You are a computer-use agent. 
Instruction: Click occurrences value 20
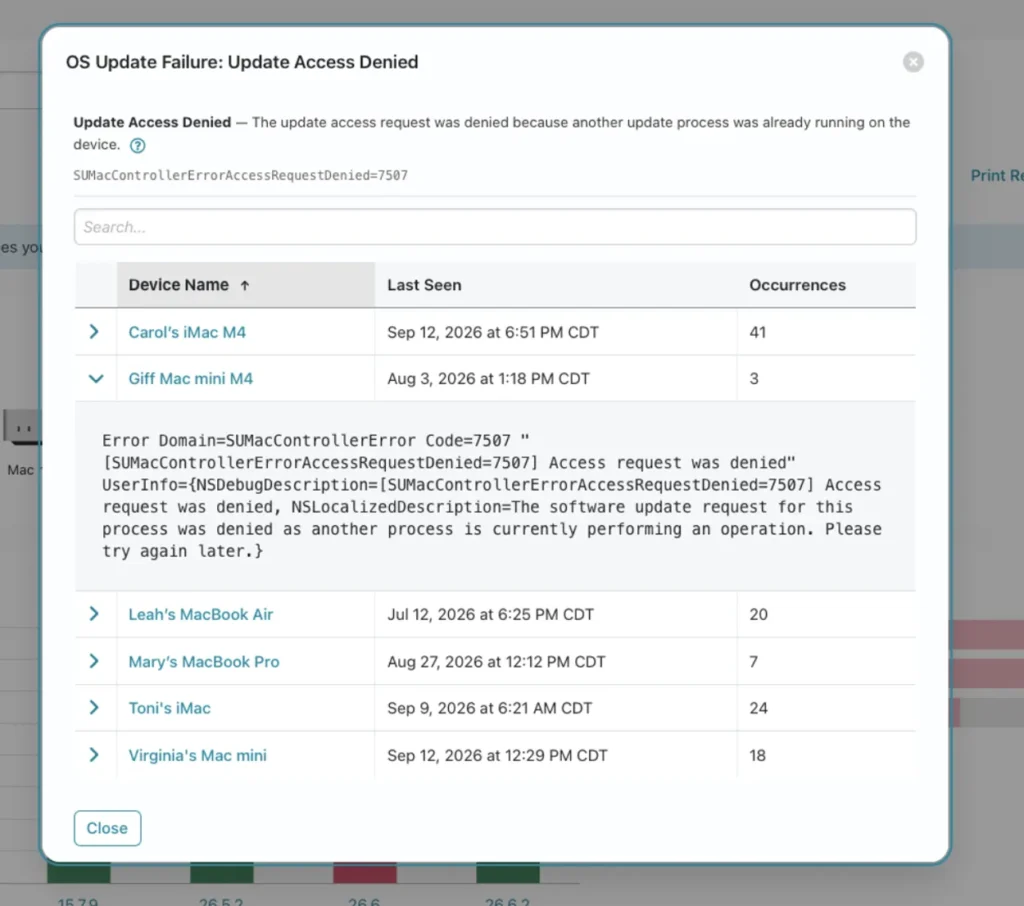(758, 615)
